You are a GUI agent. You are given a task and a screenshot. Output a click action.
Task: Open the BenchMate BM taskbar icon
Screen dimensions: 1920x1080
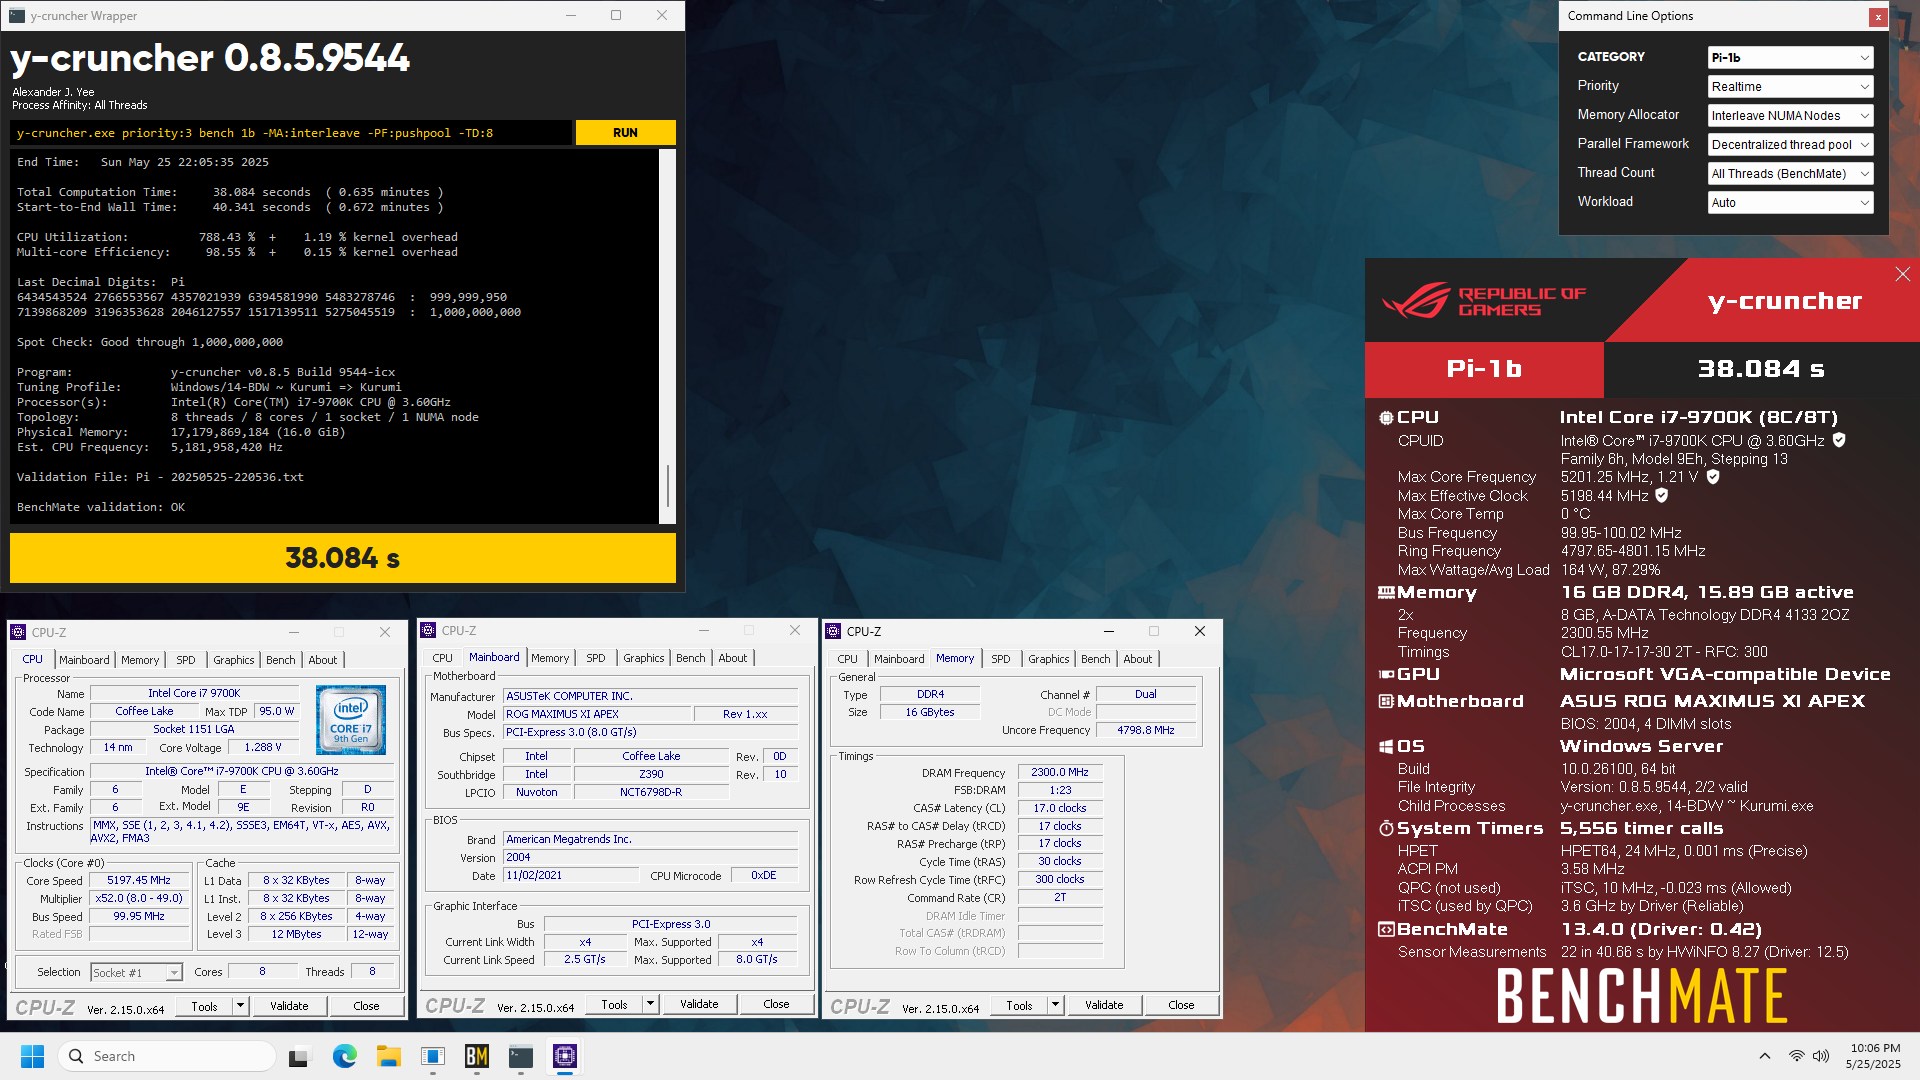click(x=477, y=1056)
